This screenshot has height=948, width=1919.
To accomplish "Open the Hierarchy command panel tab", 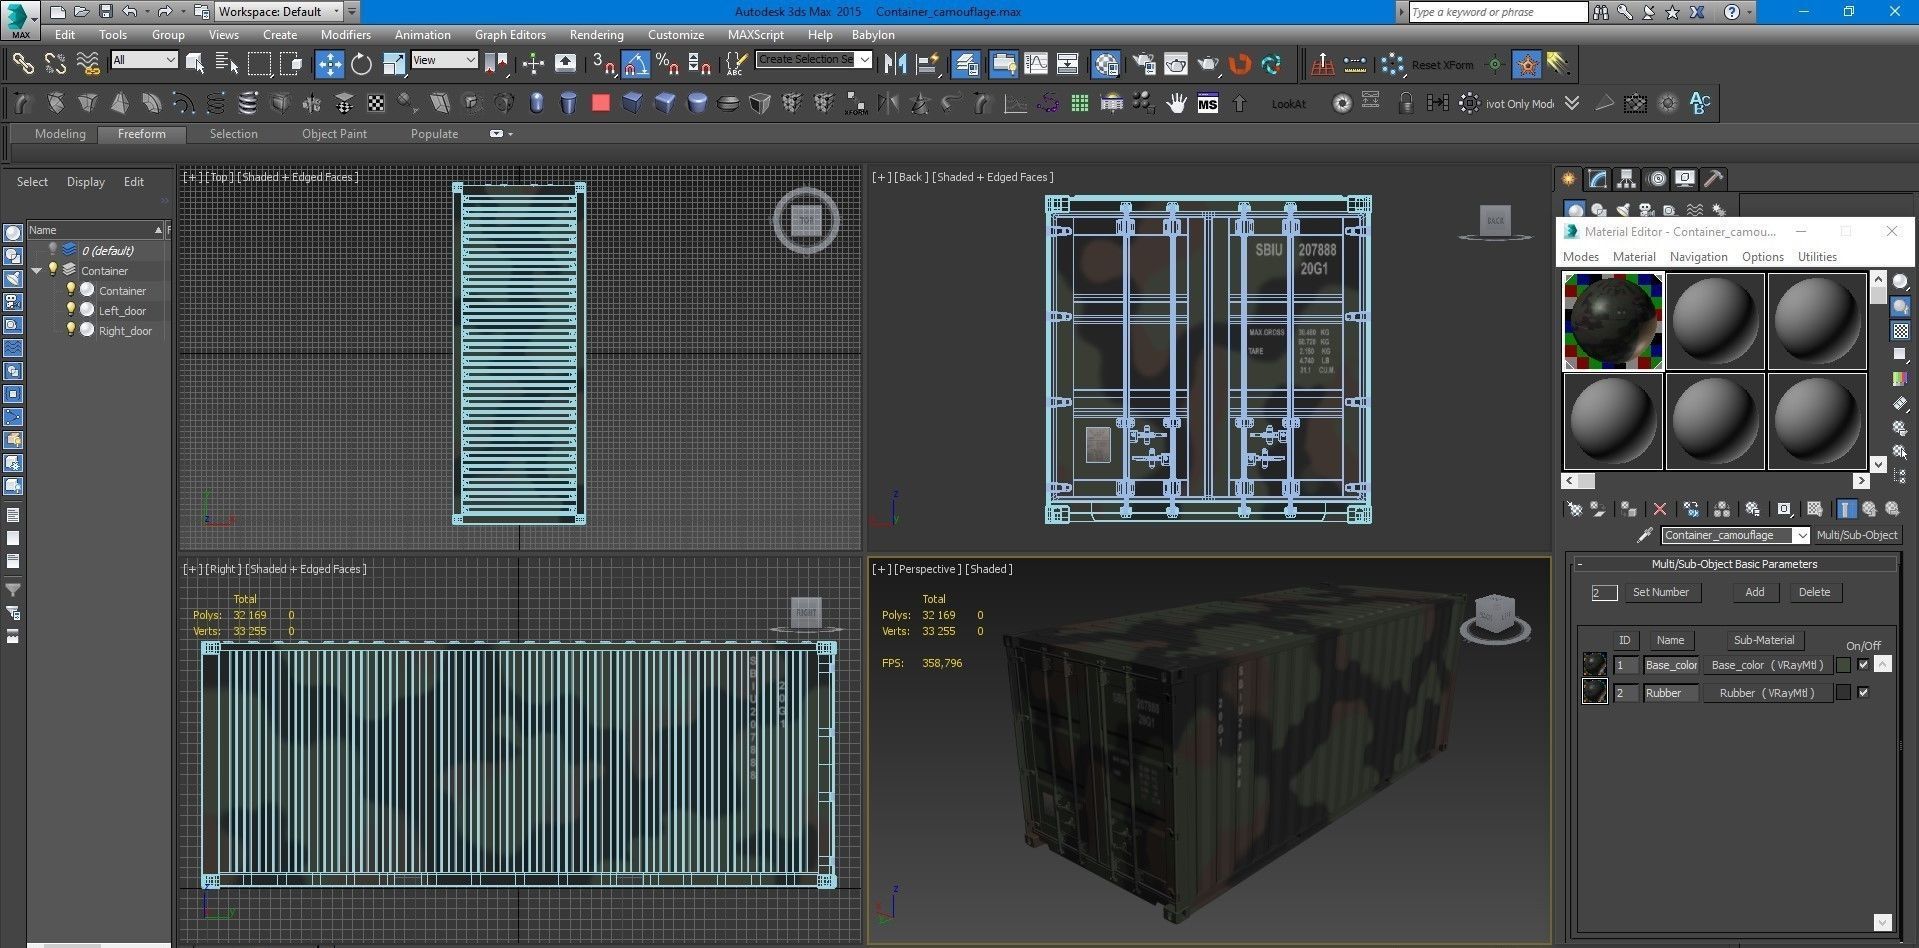I will pyautogui.click(x=1627, y=179).
